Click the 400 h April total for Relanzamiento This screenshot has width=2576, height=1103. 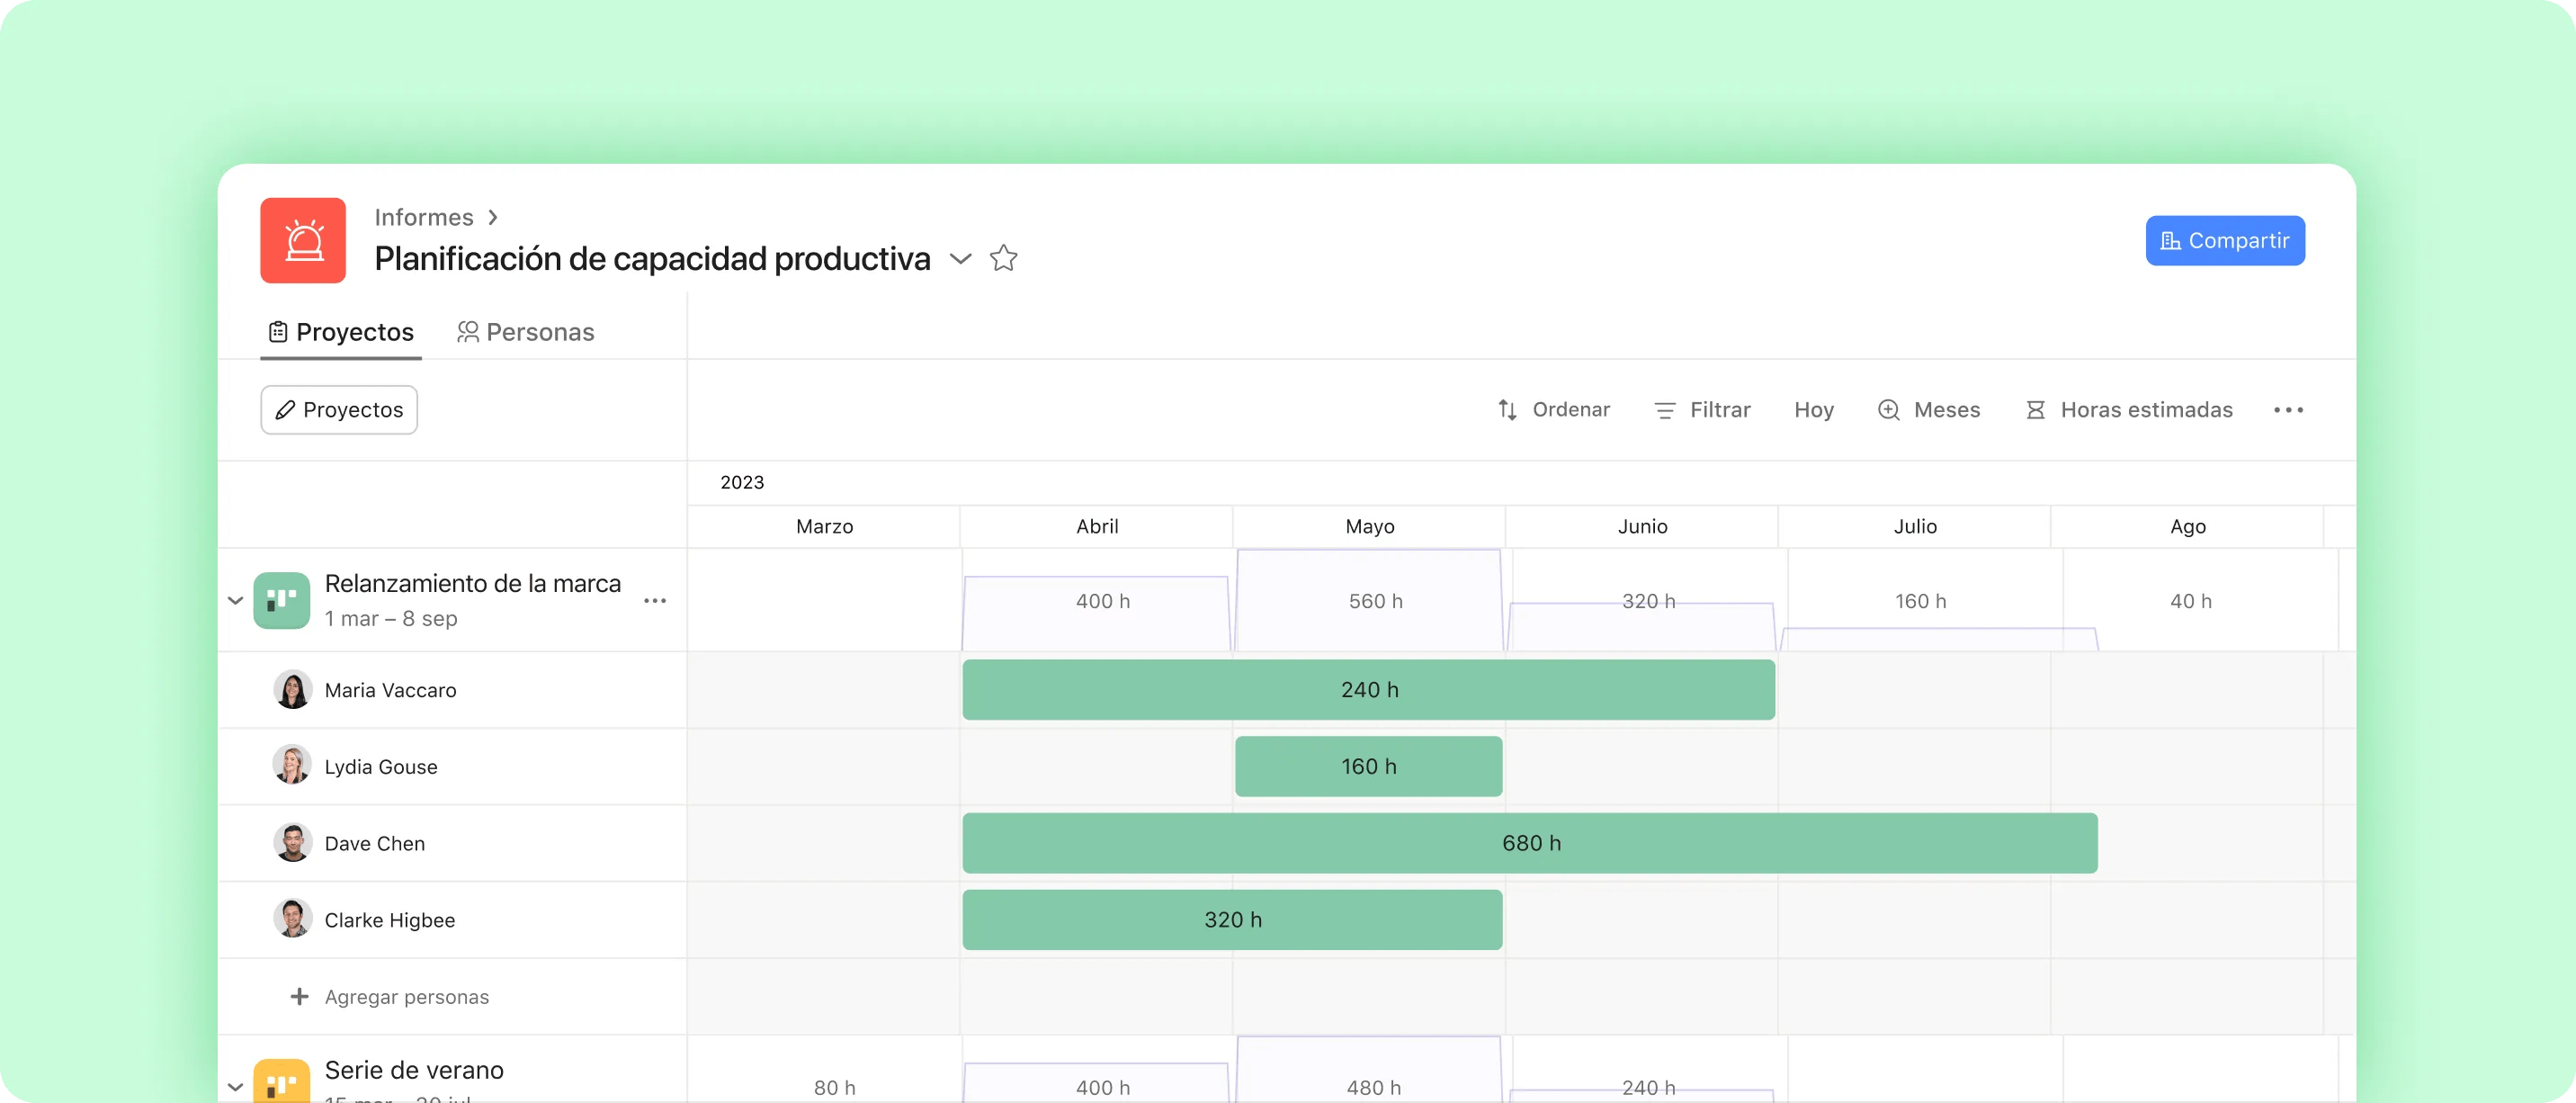(x=1103, y=601)
